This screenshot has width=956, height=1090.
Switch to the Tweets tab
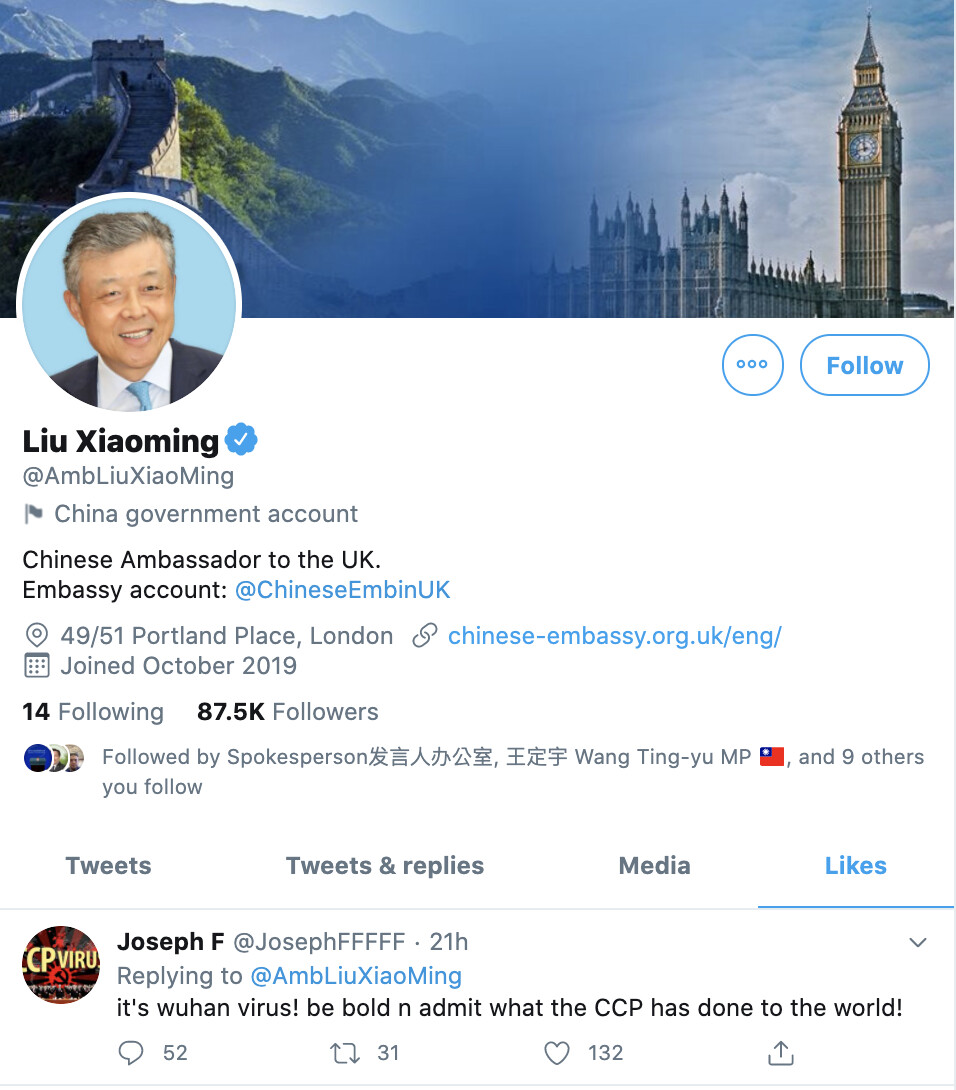pyautogui.click(x=108, y=866)
